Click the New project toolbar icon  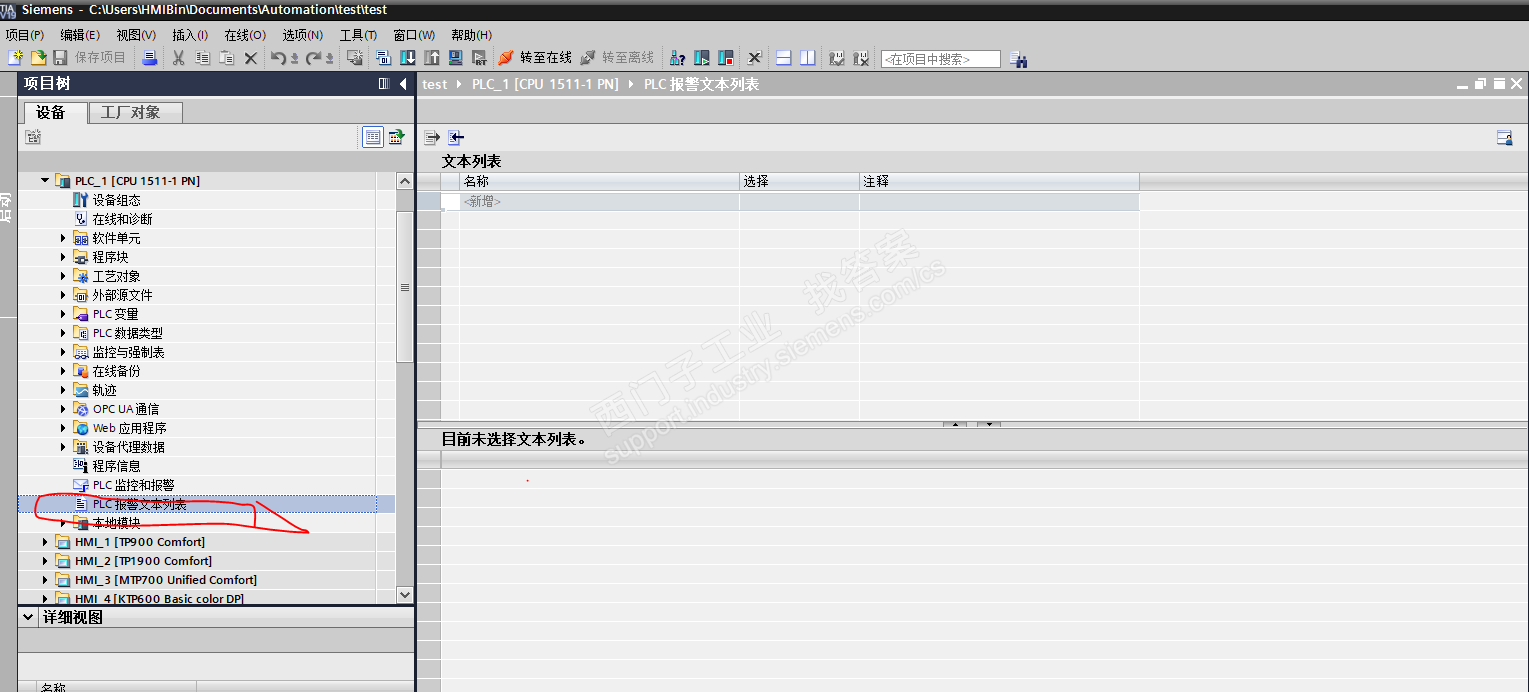[16, 58]
